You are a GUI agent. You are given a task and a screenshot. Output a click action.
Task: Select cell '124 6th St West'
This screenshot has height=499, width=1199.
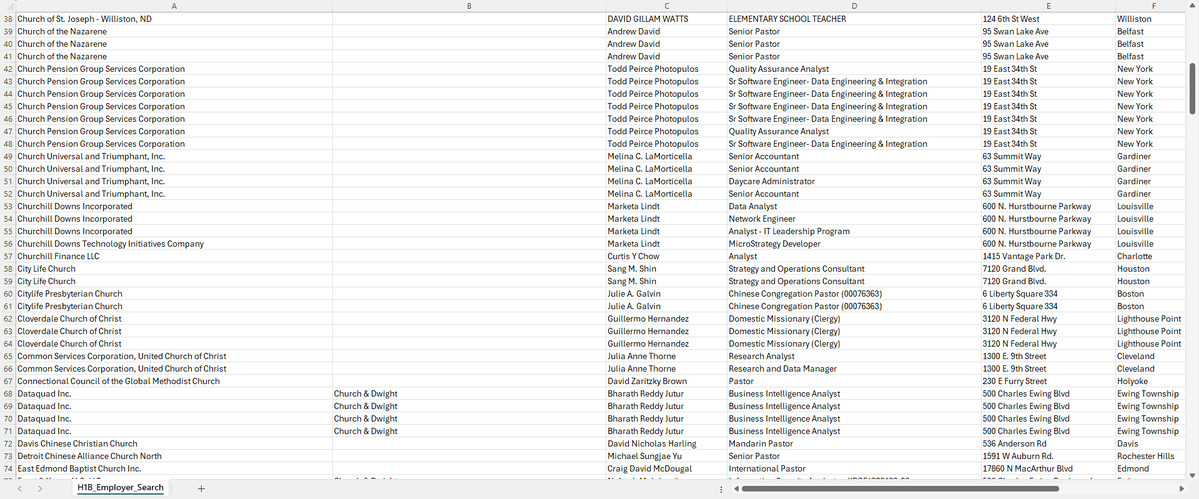[x=1048, y=18]
